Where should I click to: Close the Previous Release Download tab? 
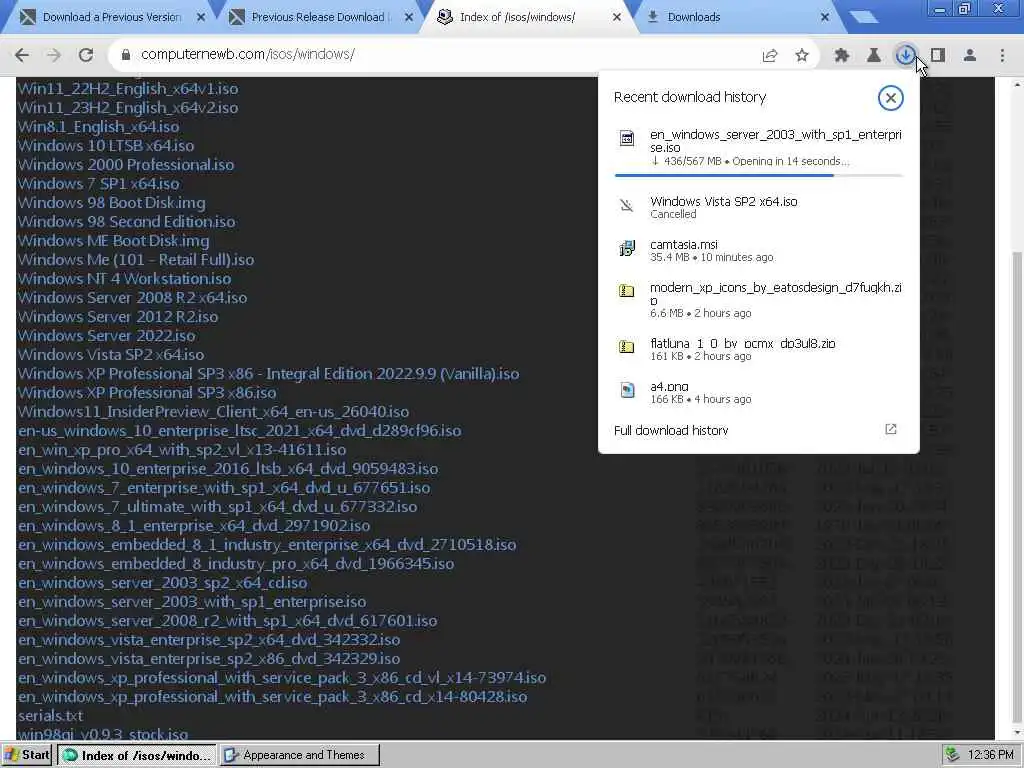(x=409, y=17)
